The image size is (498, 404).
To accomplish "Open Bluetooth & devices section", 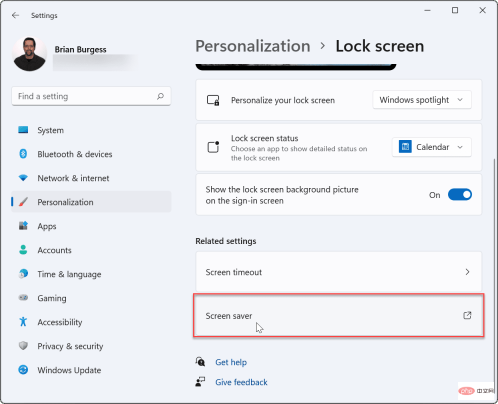I will tap(91, 154).
